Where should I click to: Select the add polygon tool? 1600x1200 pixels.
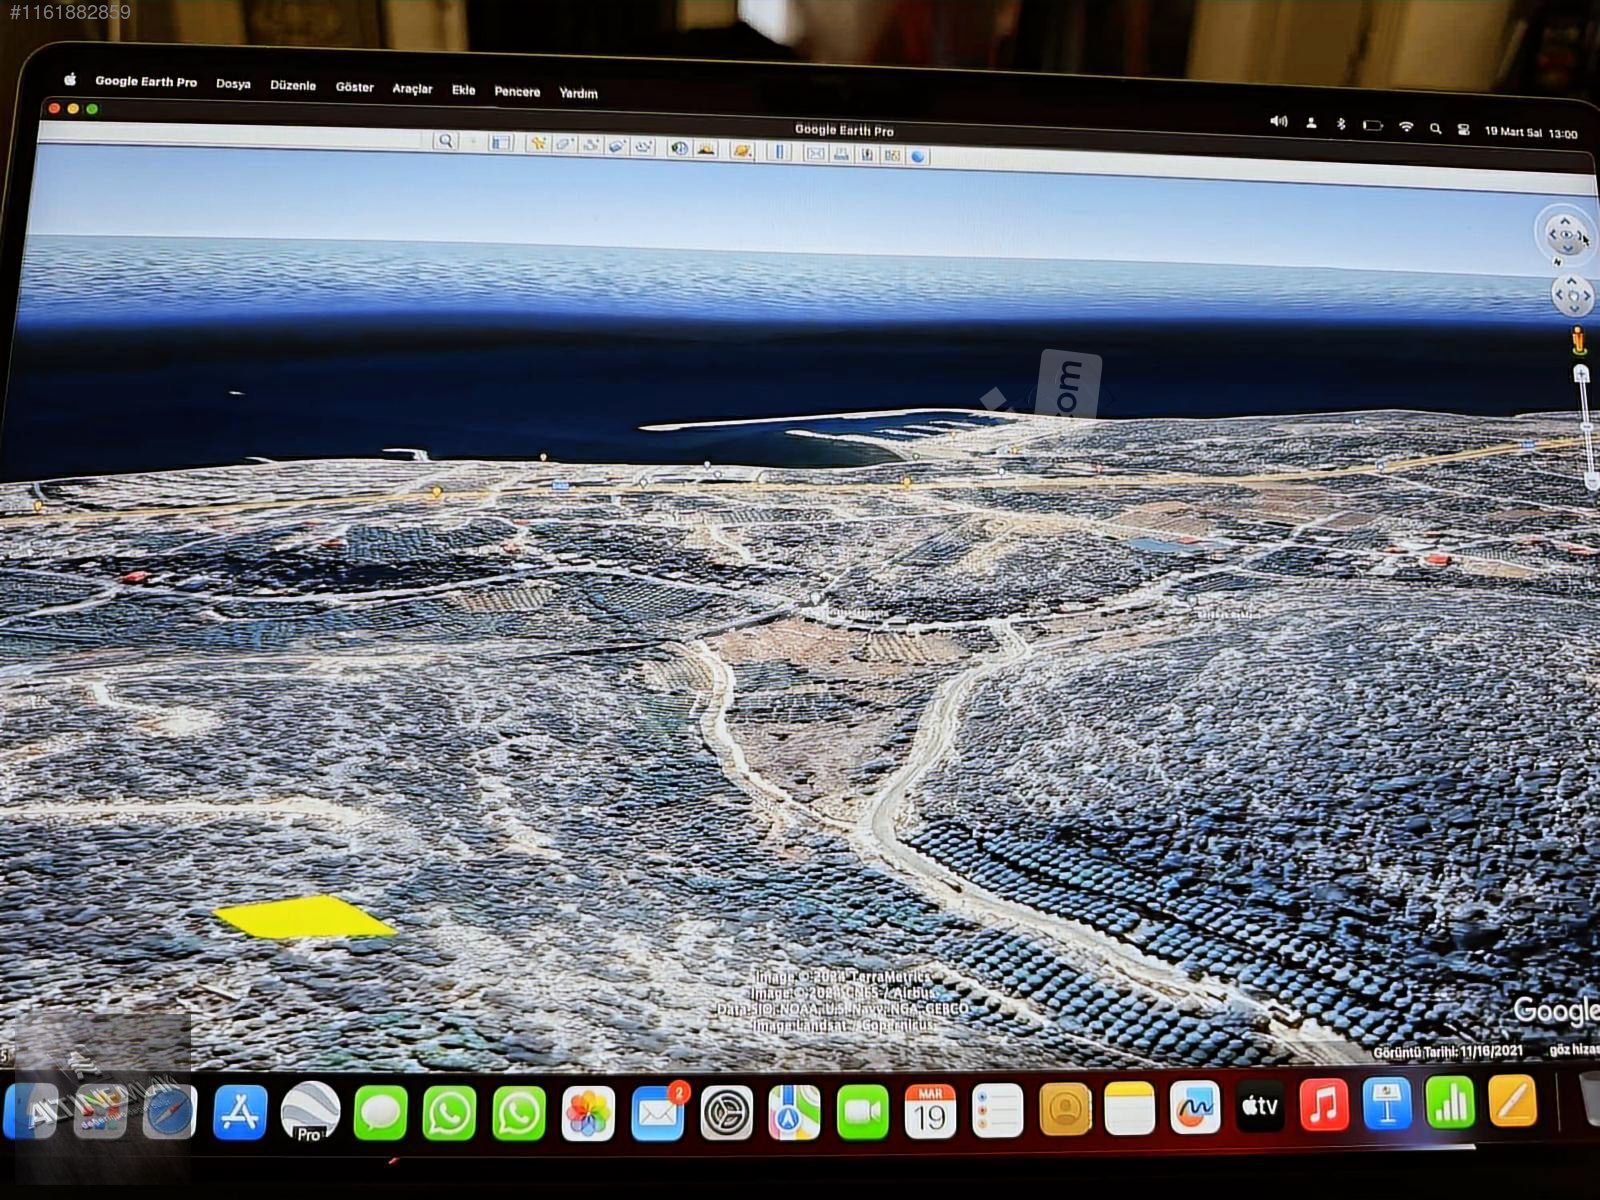coord(564,145)
